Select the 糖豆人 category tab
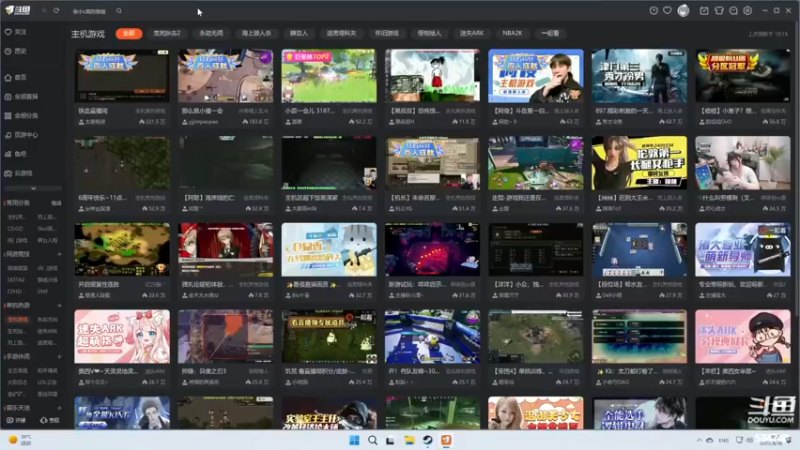800x450 pixels. tap(299, 33)
